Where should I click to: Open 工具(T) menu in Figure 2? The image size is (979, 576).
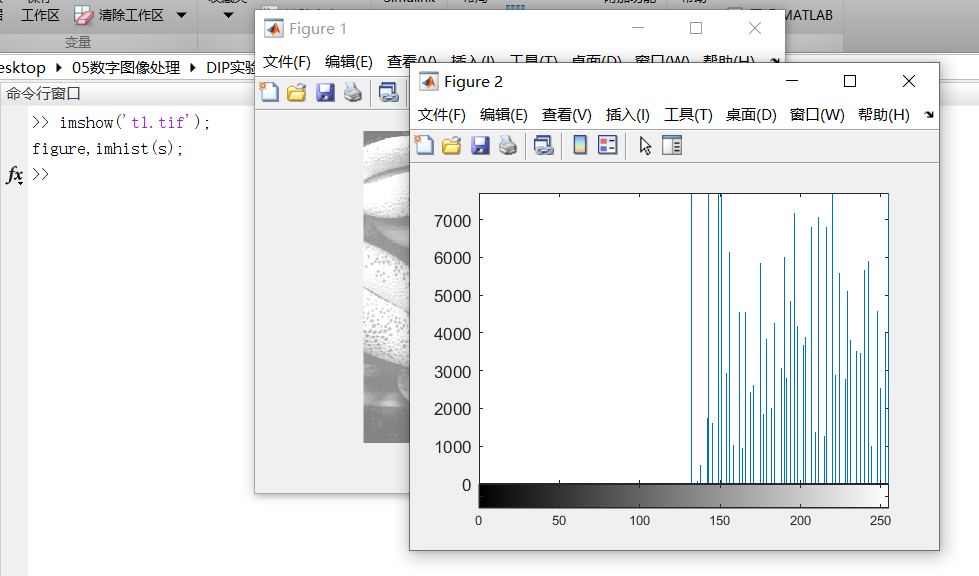click(x=688, y=115)
